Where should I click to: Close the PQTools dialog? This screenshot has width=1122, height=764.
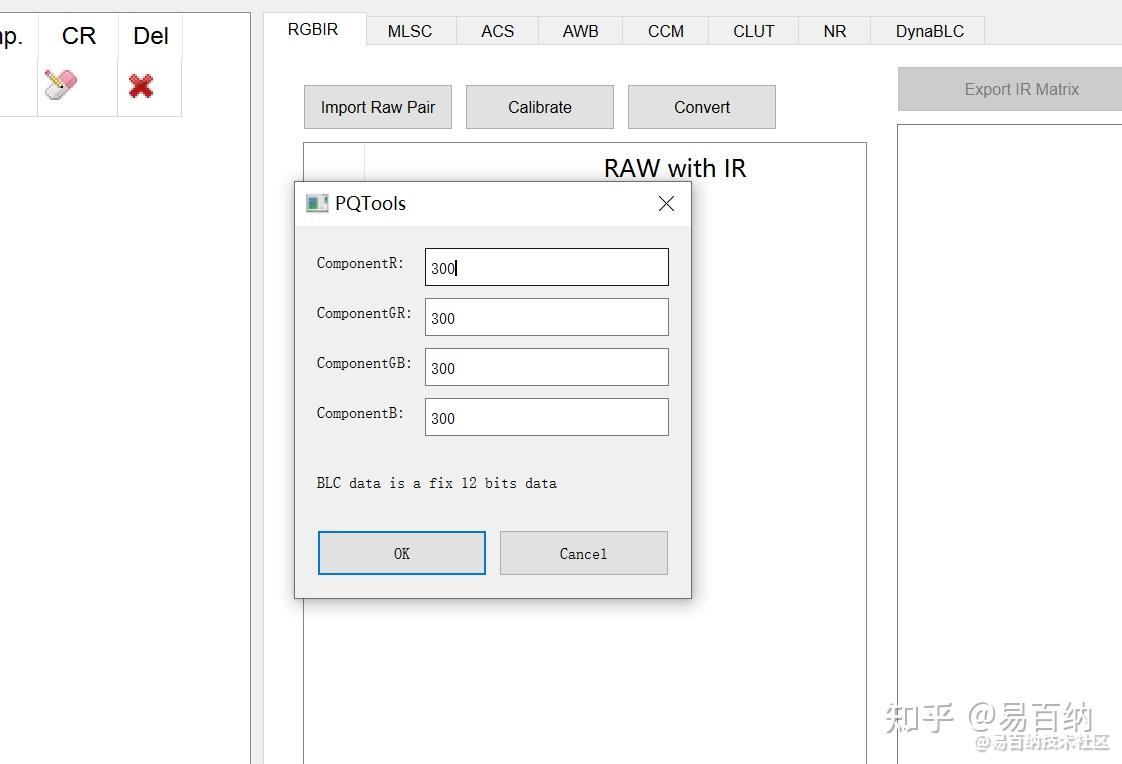click(666, 202)
